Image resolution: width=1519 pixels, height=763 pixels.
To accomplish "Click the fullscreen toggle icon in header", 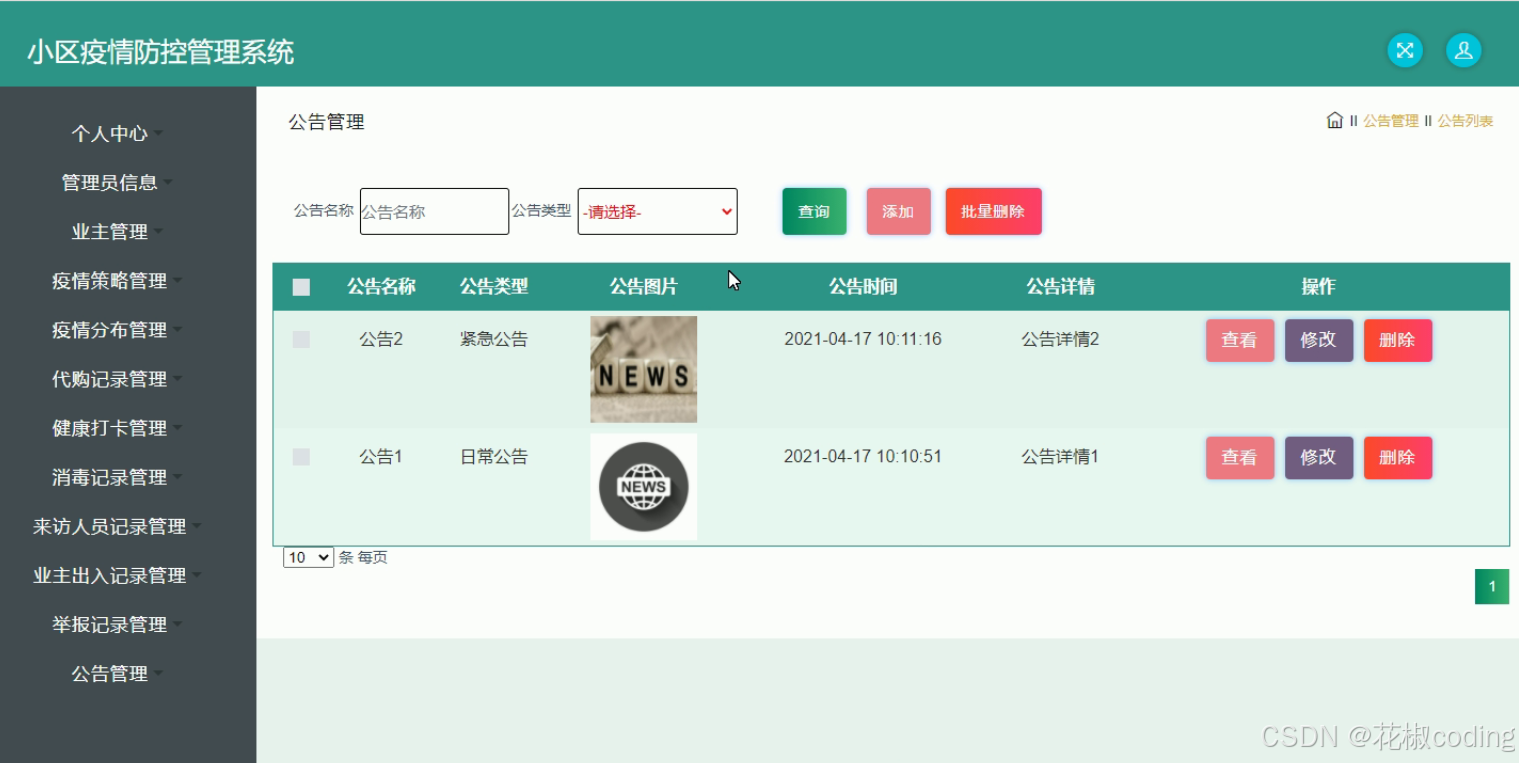I will click(x=1404, y=50).
